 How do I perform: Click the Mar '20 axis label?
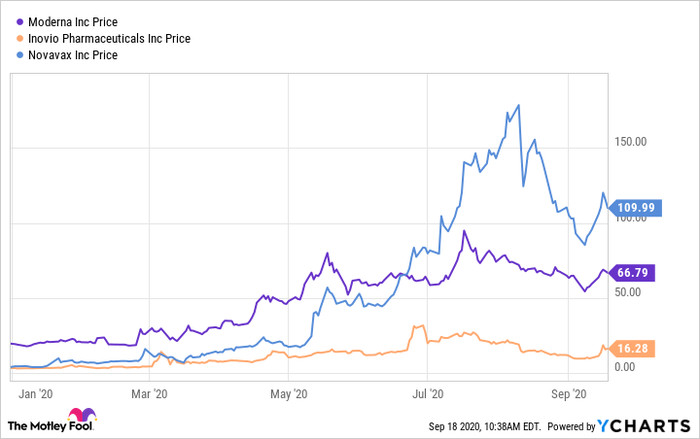150,393
